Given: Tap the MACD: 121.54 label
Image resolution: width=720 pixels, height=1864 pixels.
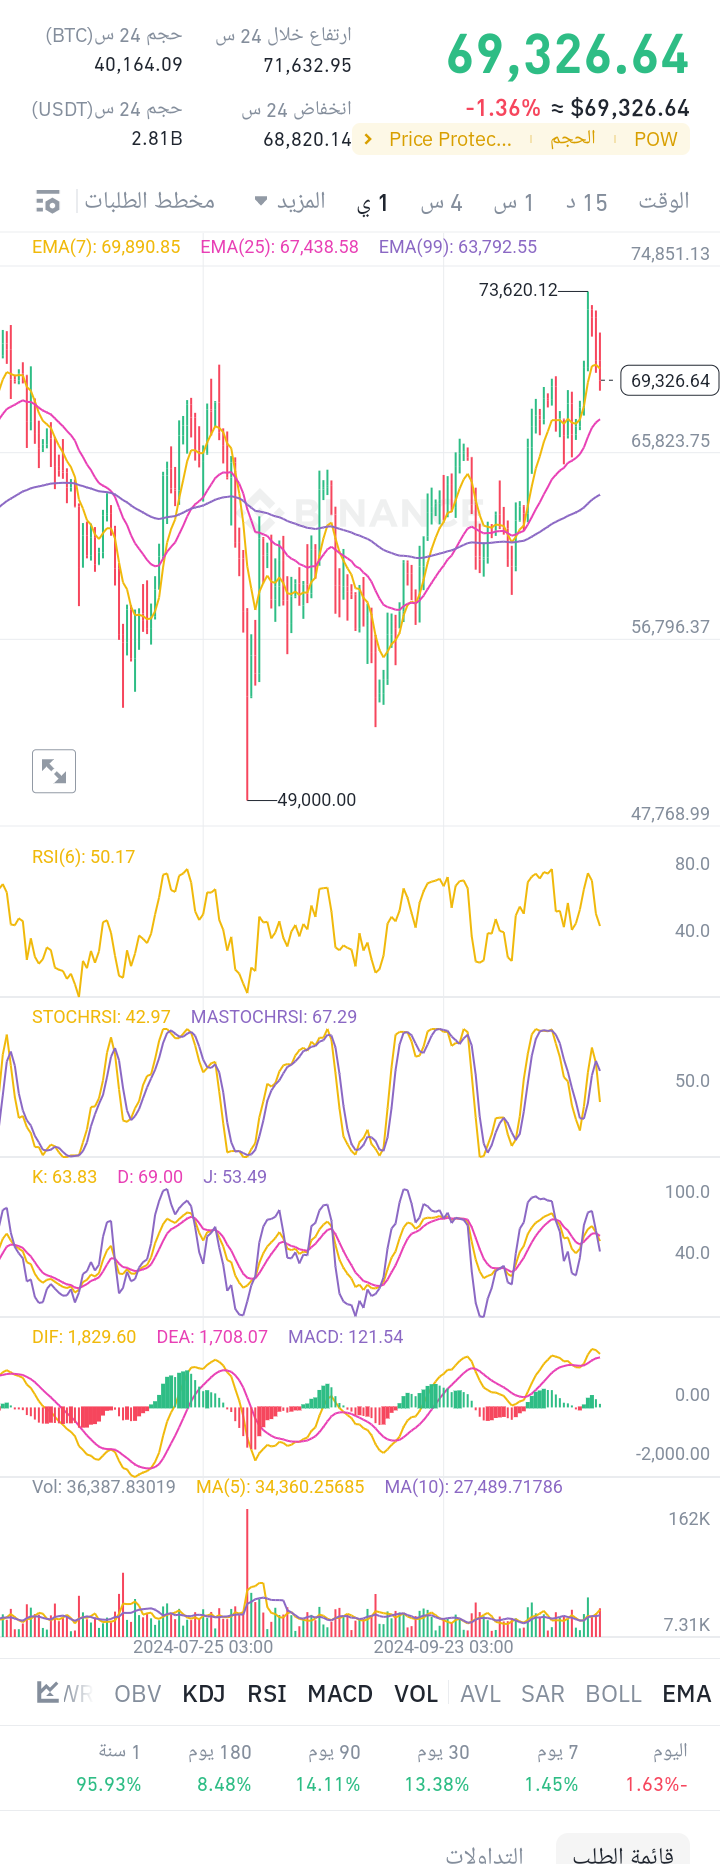Looking at the screenshot, I should (346, 1337).
